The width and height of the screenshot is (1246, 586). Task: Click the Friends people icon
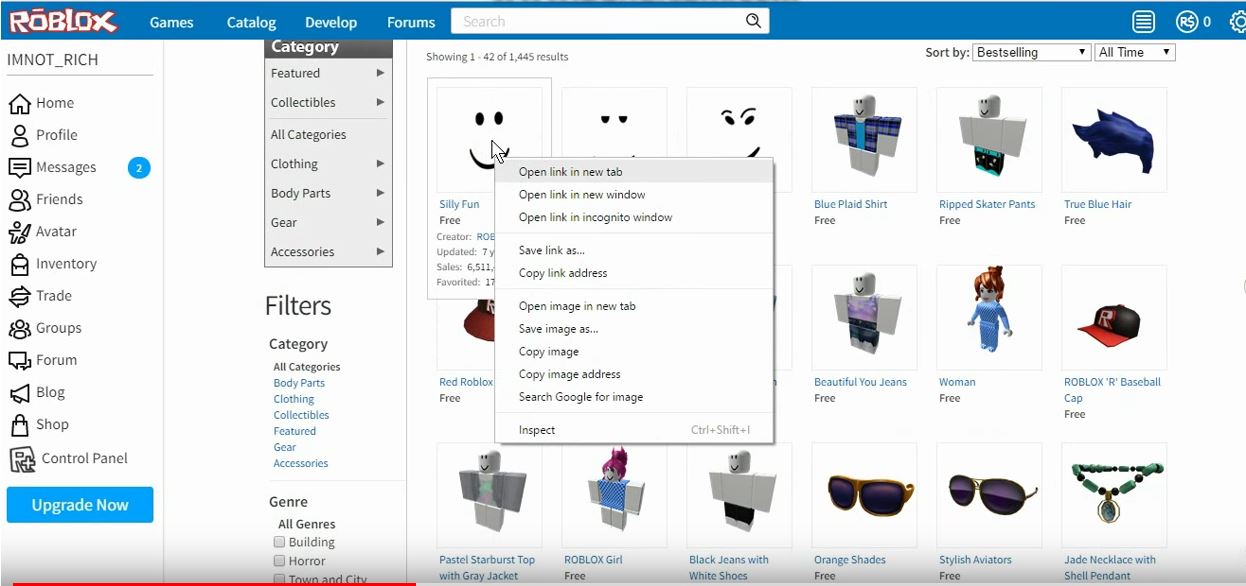(x=19, y=199)
